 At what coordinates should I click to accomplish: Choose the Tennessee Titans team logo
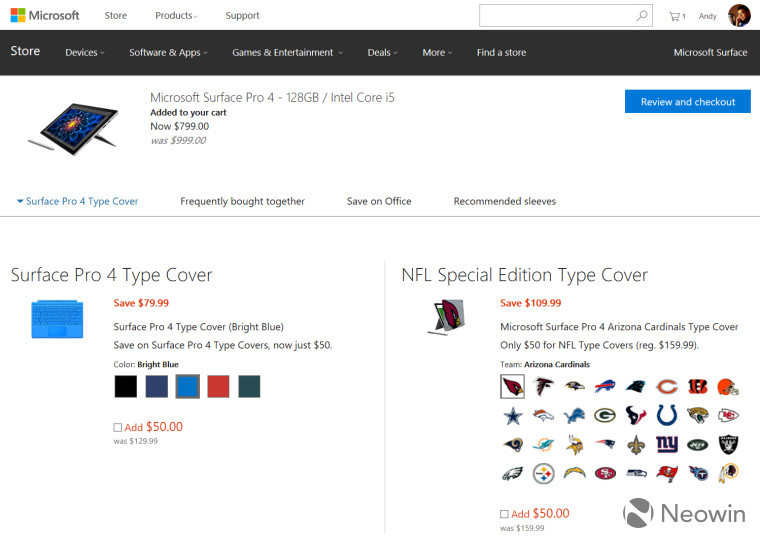coord(697,474)
